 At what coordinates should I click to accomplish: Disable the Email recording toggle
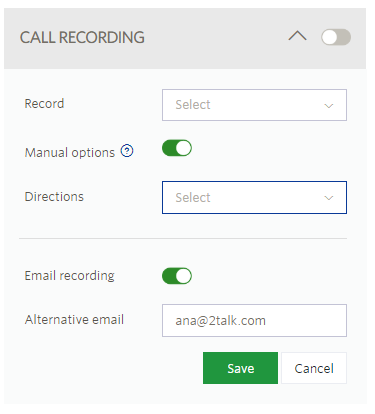click(x=177, y=276)
